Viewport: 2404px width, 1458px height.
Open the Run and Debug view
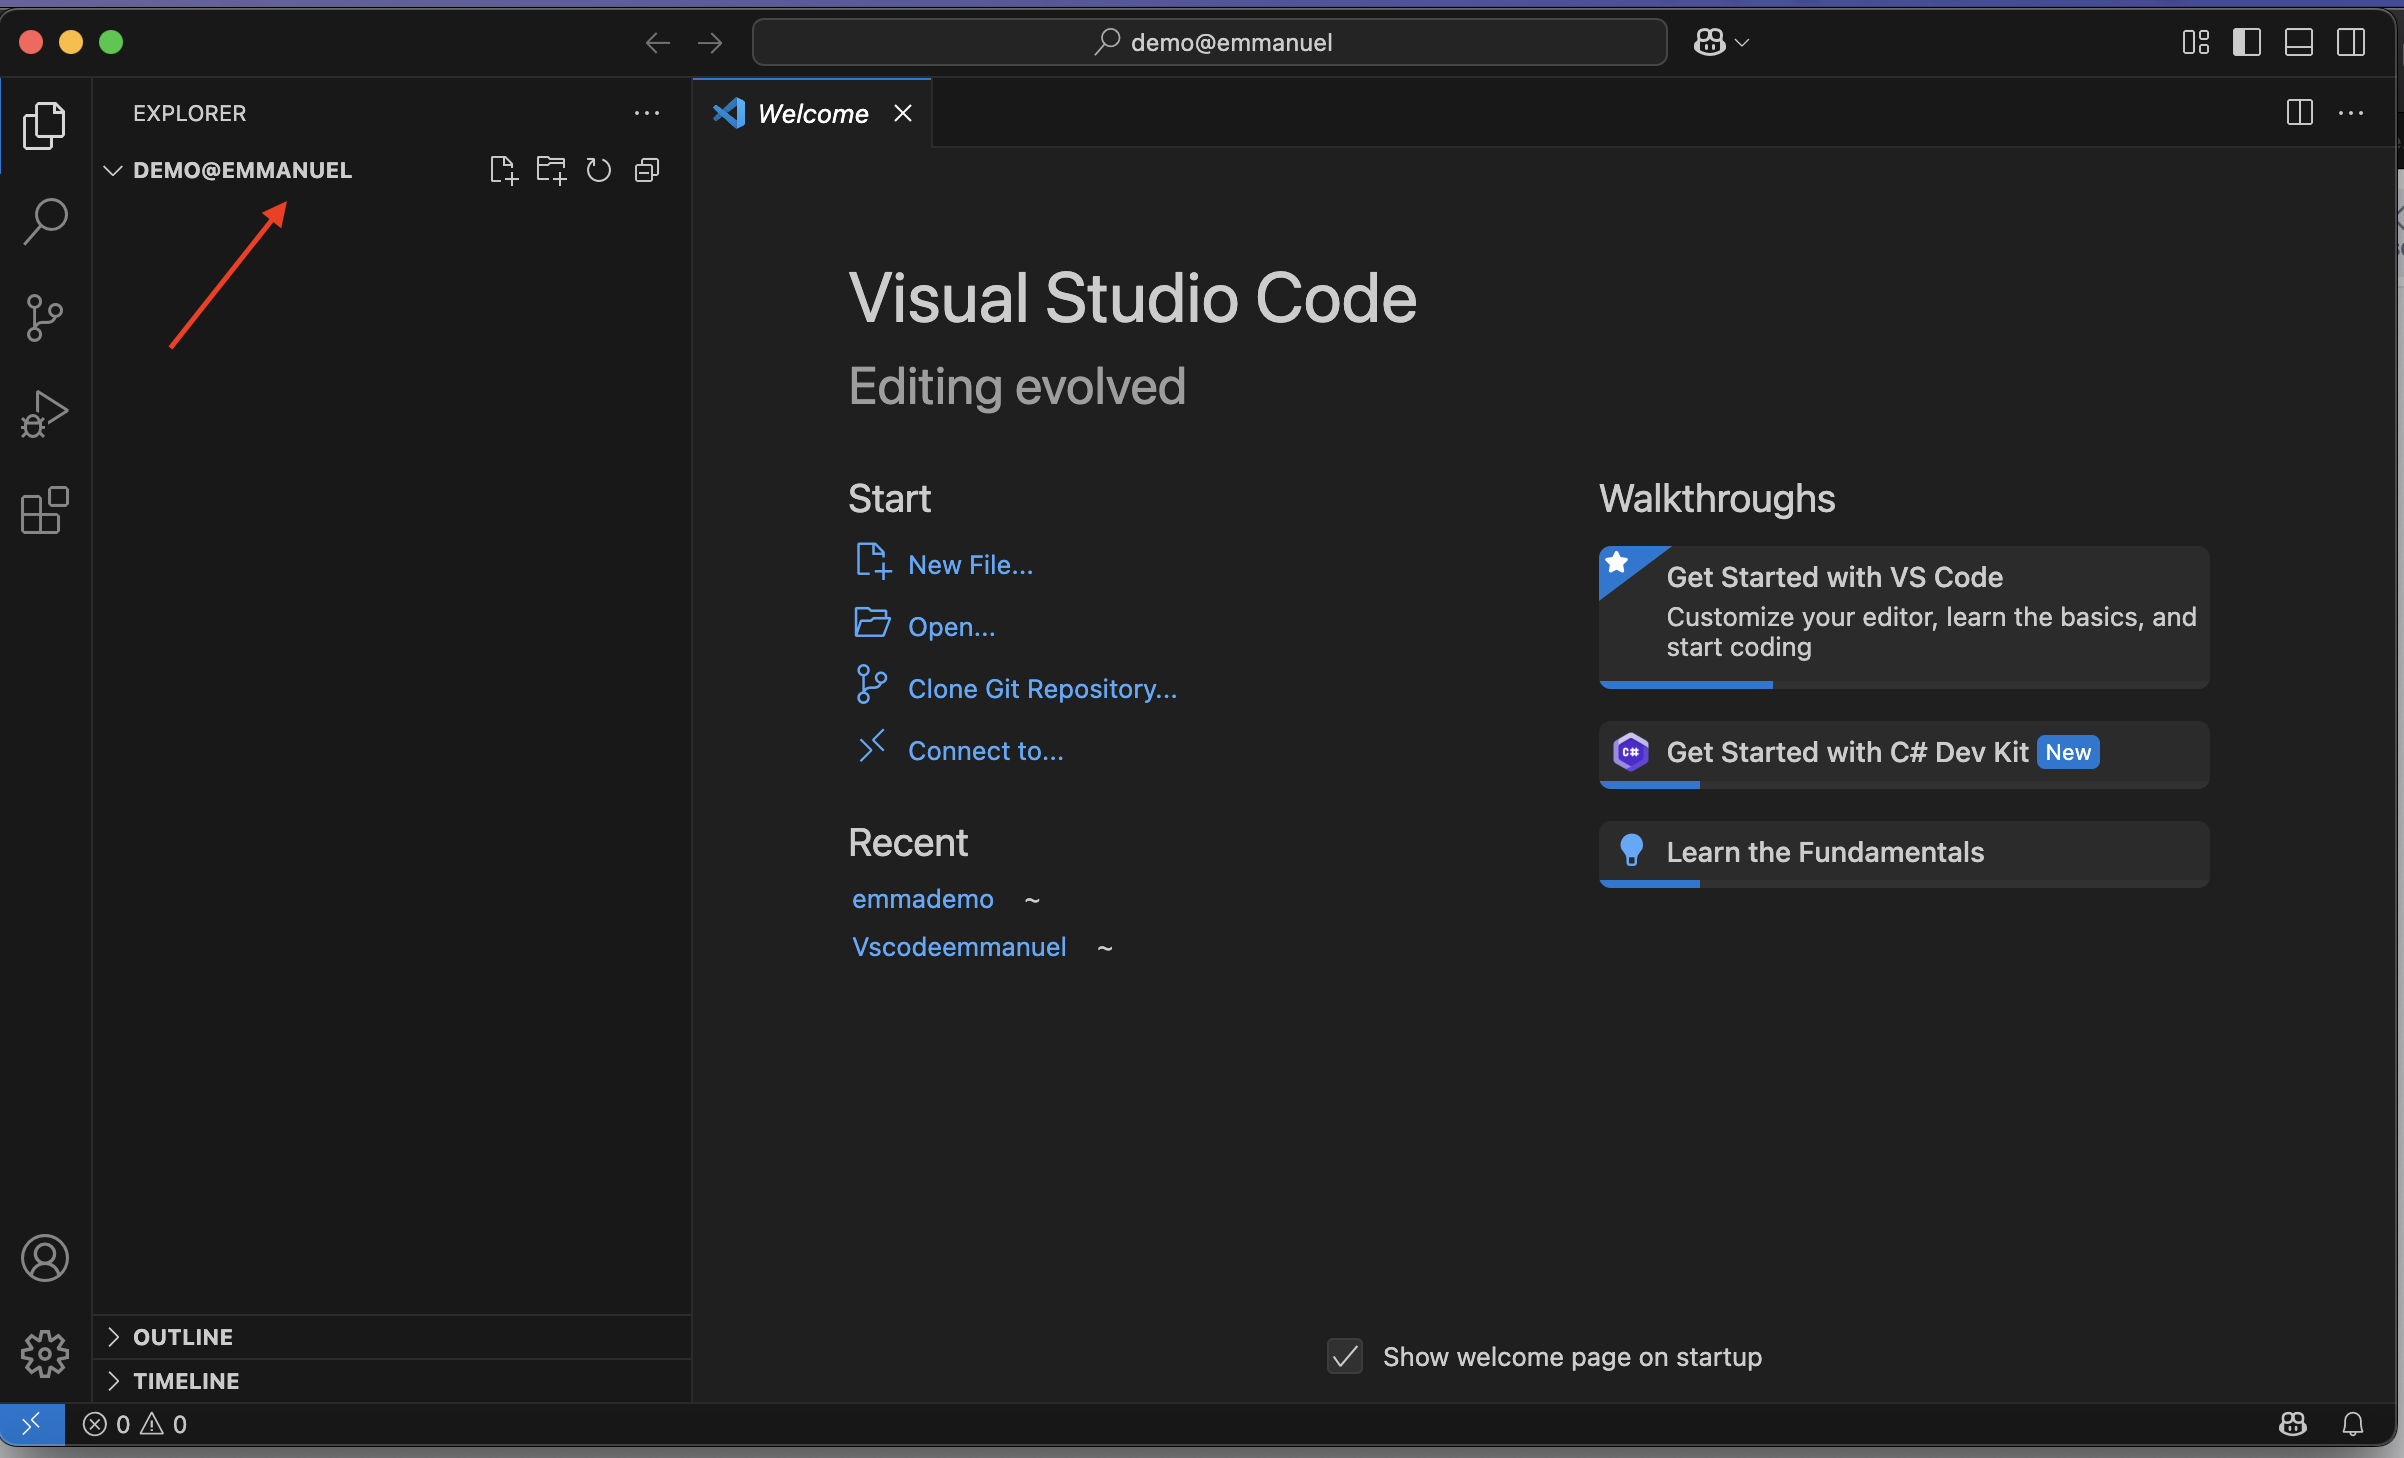[x=45, y=414]
